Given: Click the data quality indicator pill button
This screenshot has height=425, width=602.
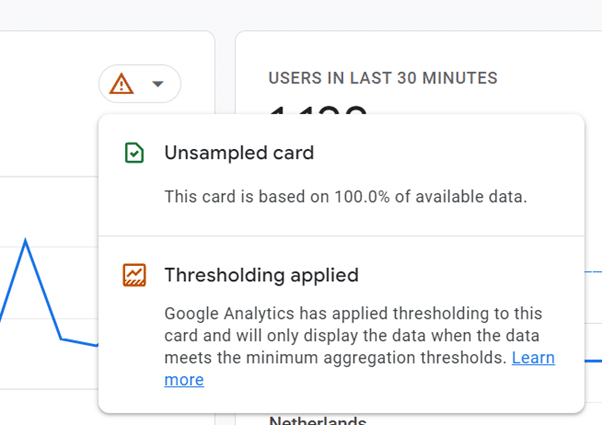Looking at the screenshot, I should [140, 84].
